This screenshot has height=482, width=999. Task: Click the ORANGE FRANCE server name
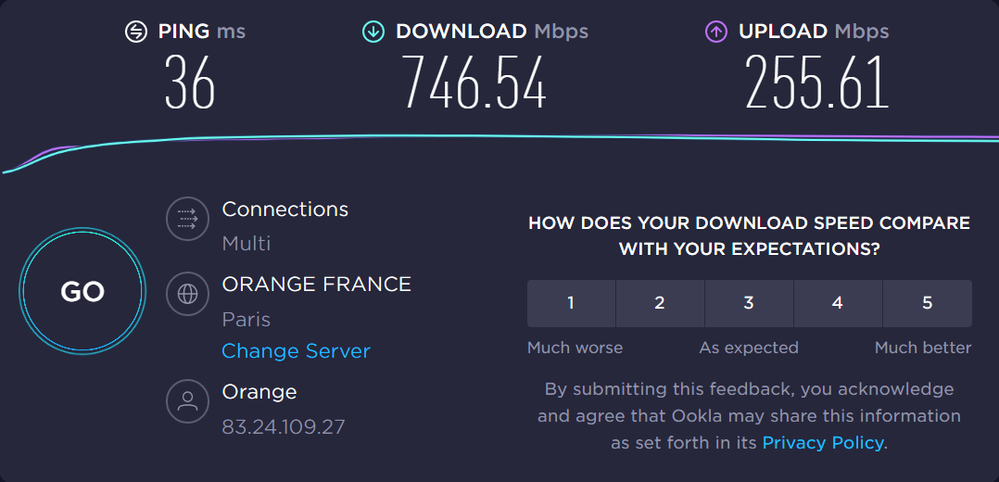pyautogui.click(x=316, y=285)
